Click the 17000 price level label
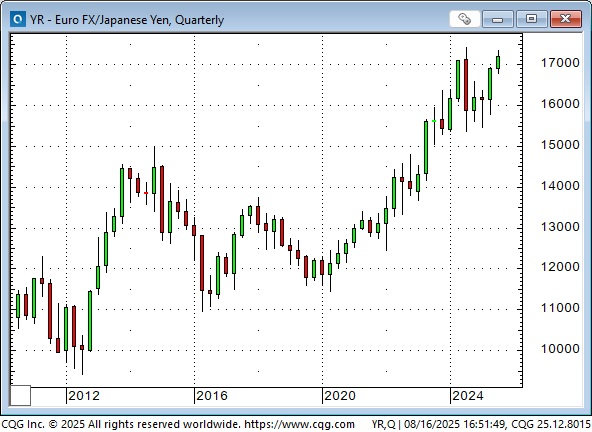The width and height of the screenshot is (592, 432). click(x=560, y=63)
